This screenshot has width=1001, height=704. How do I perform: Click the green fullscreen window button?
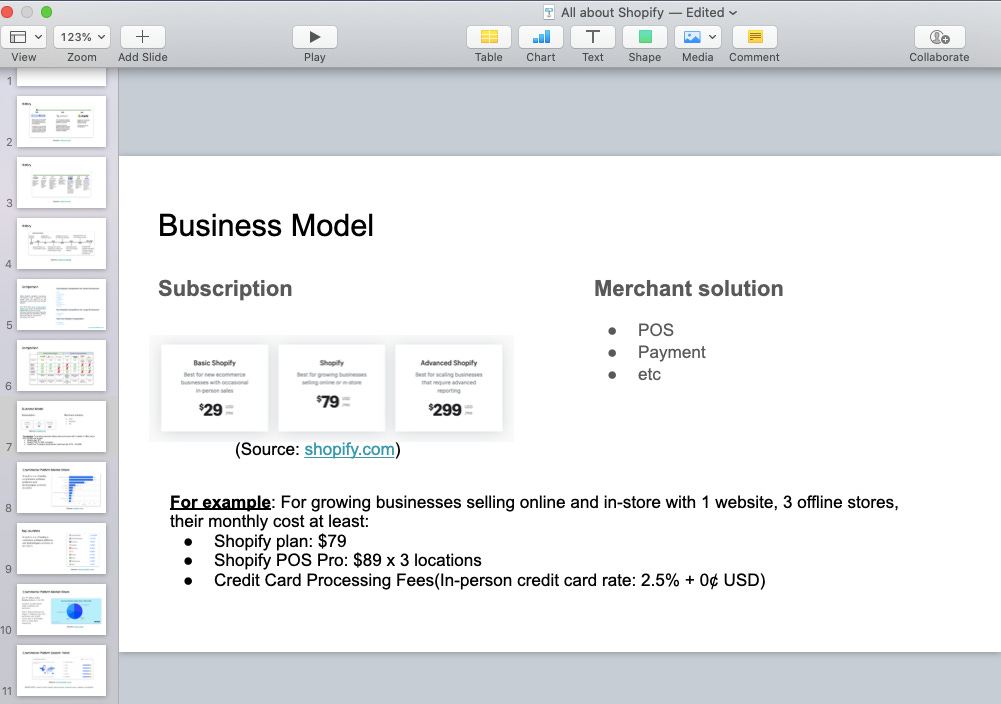click(46, 12)
